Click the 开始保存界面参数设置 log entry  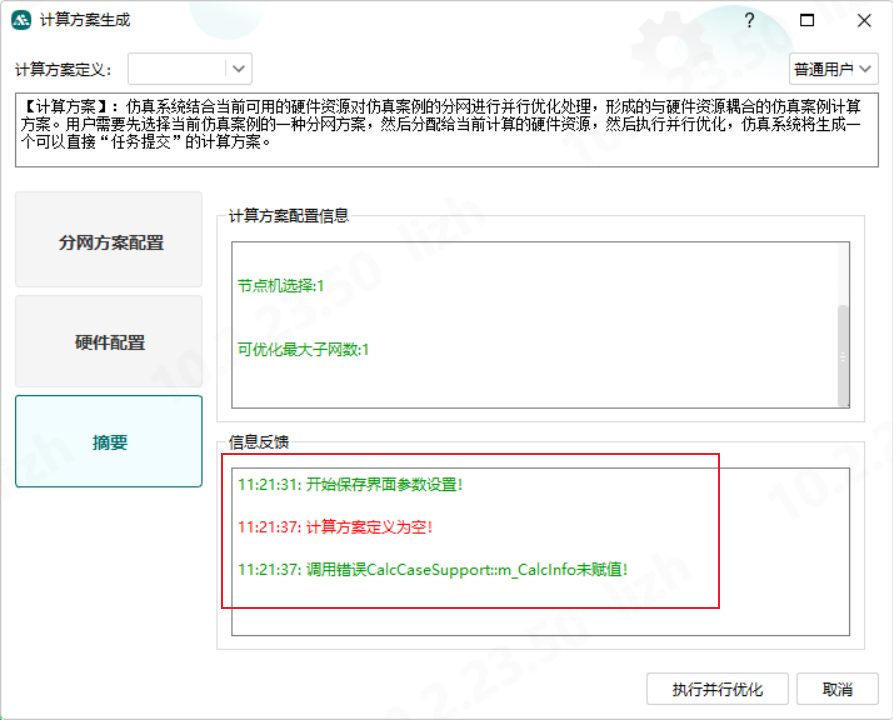(x=350, y=485)
